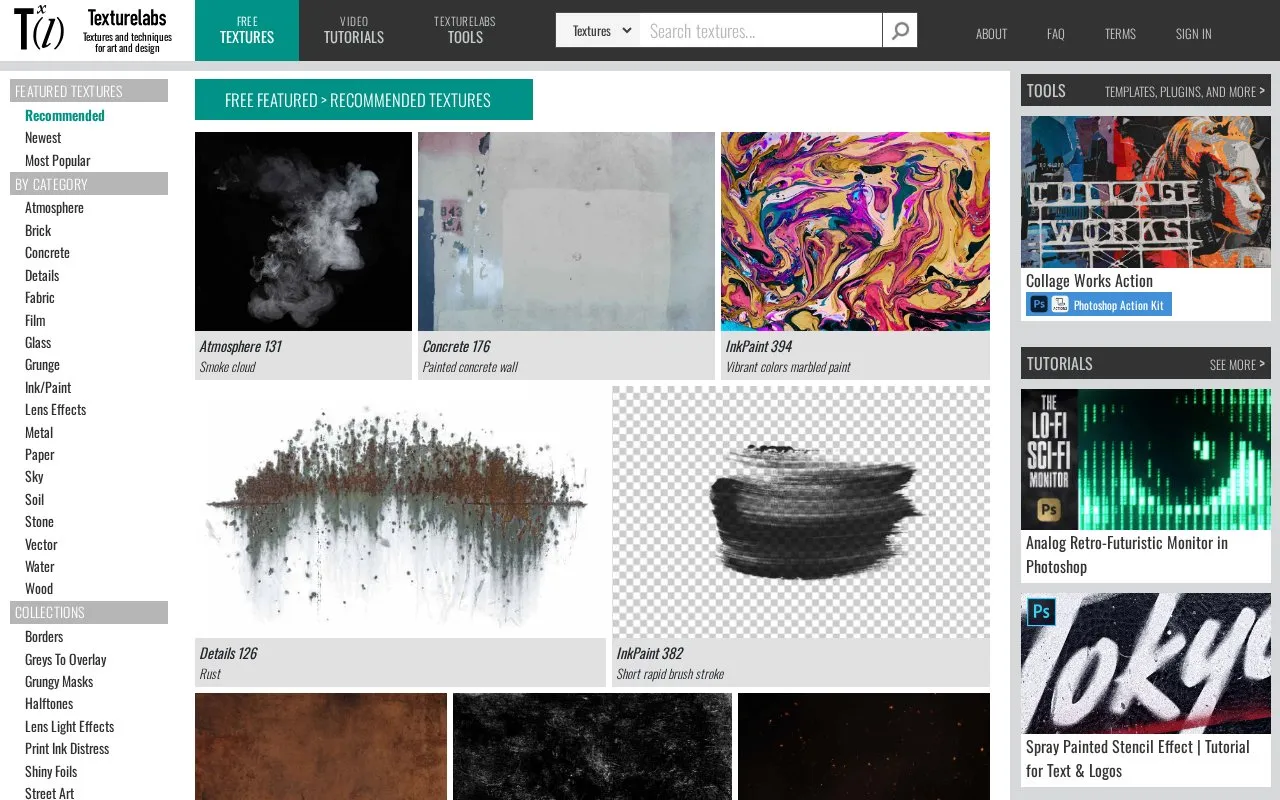The height and width of the screenshot is (800, 1280).
Task: Open the Video Tutorials tab
Action: point(354,30)
